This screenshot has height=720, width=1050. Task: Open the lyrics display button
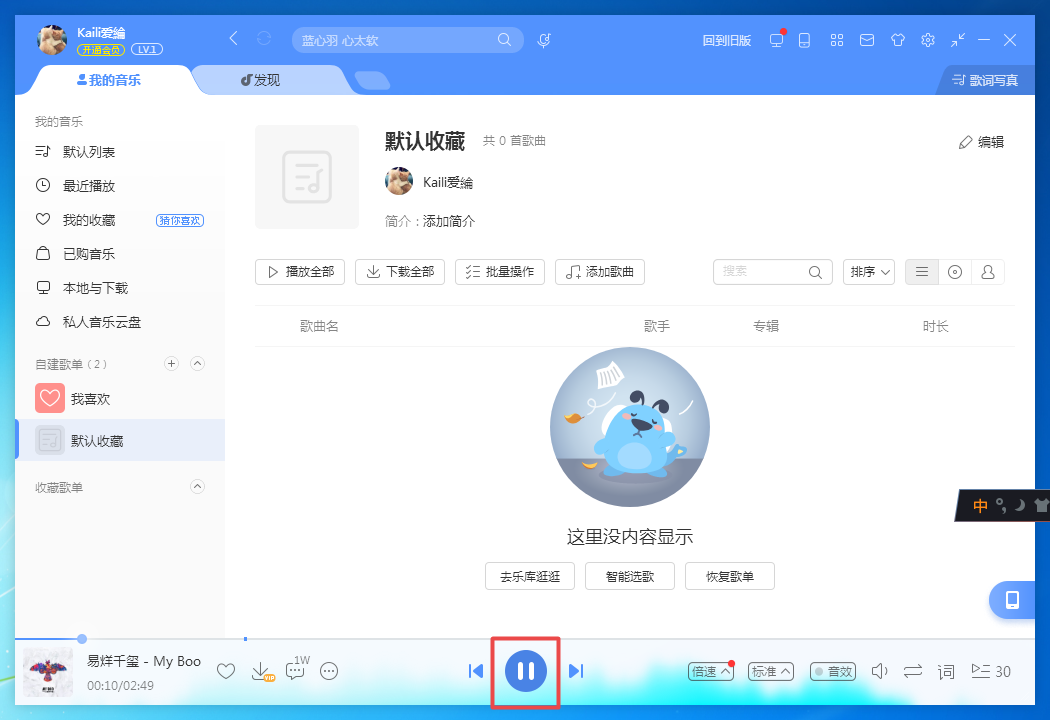pyautogui.click(x=946, y=671)
